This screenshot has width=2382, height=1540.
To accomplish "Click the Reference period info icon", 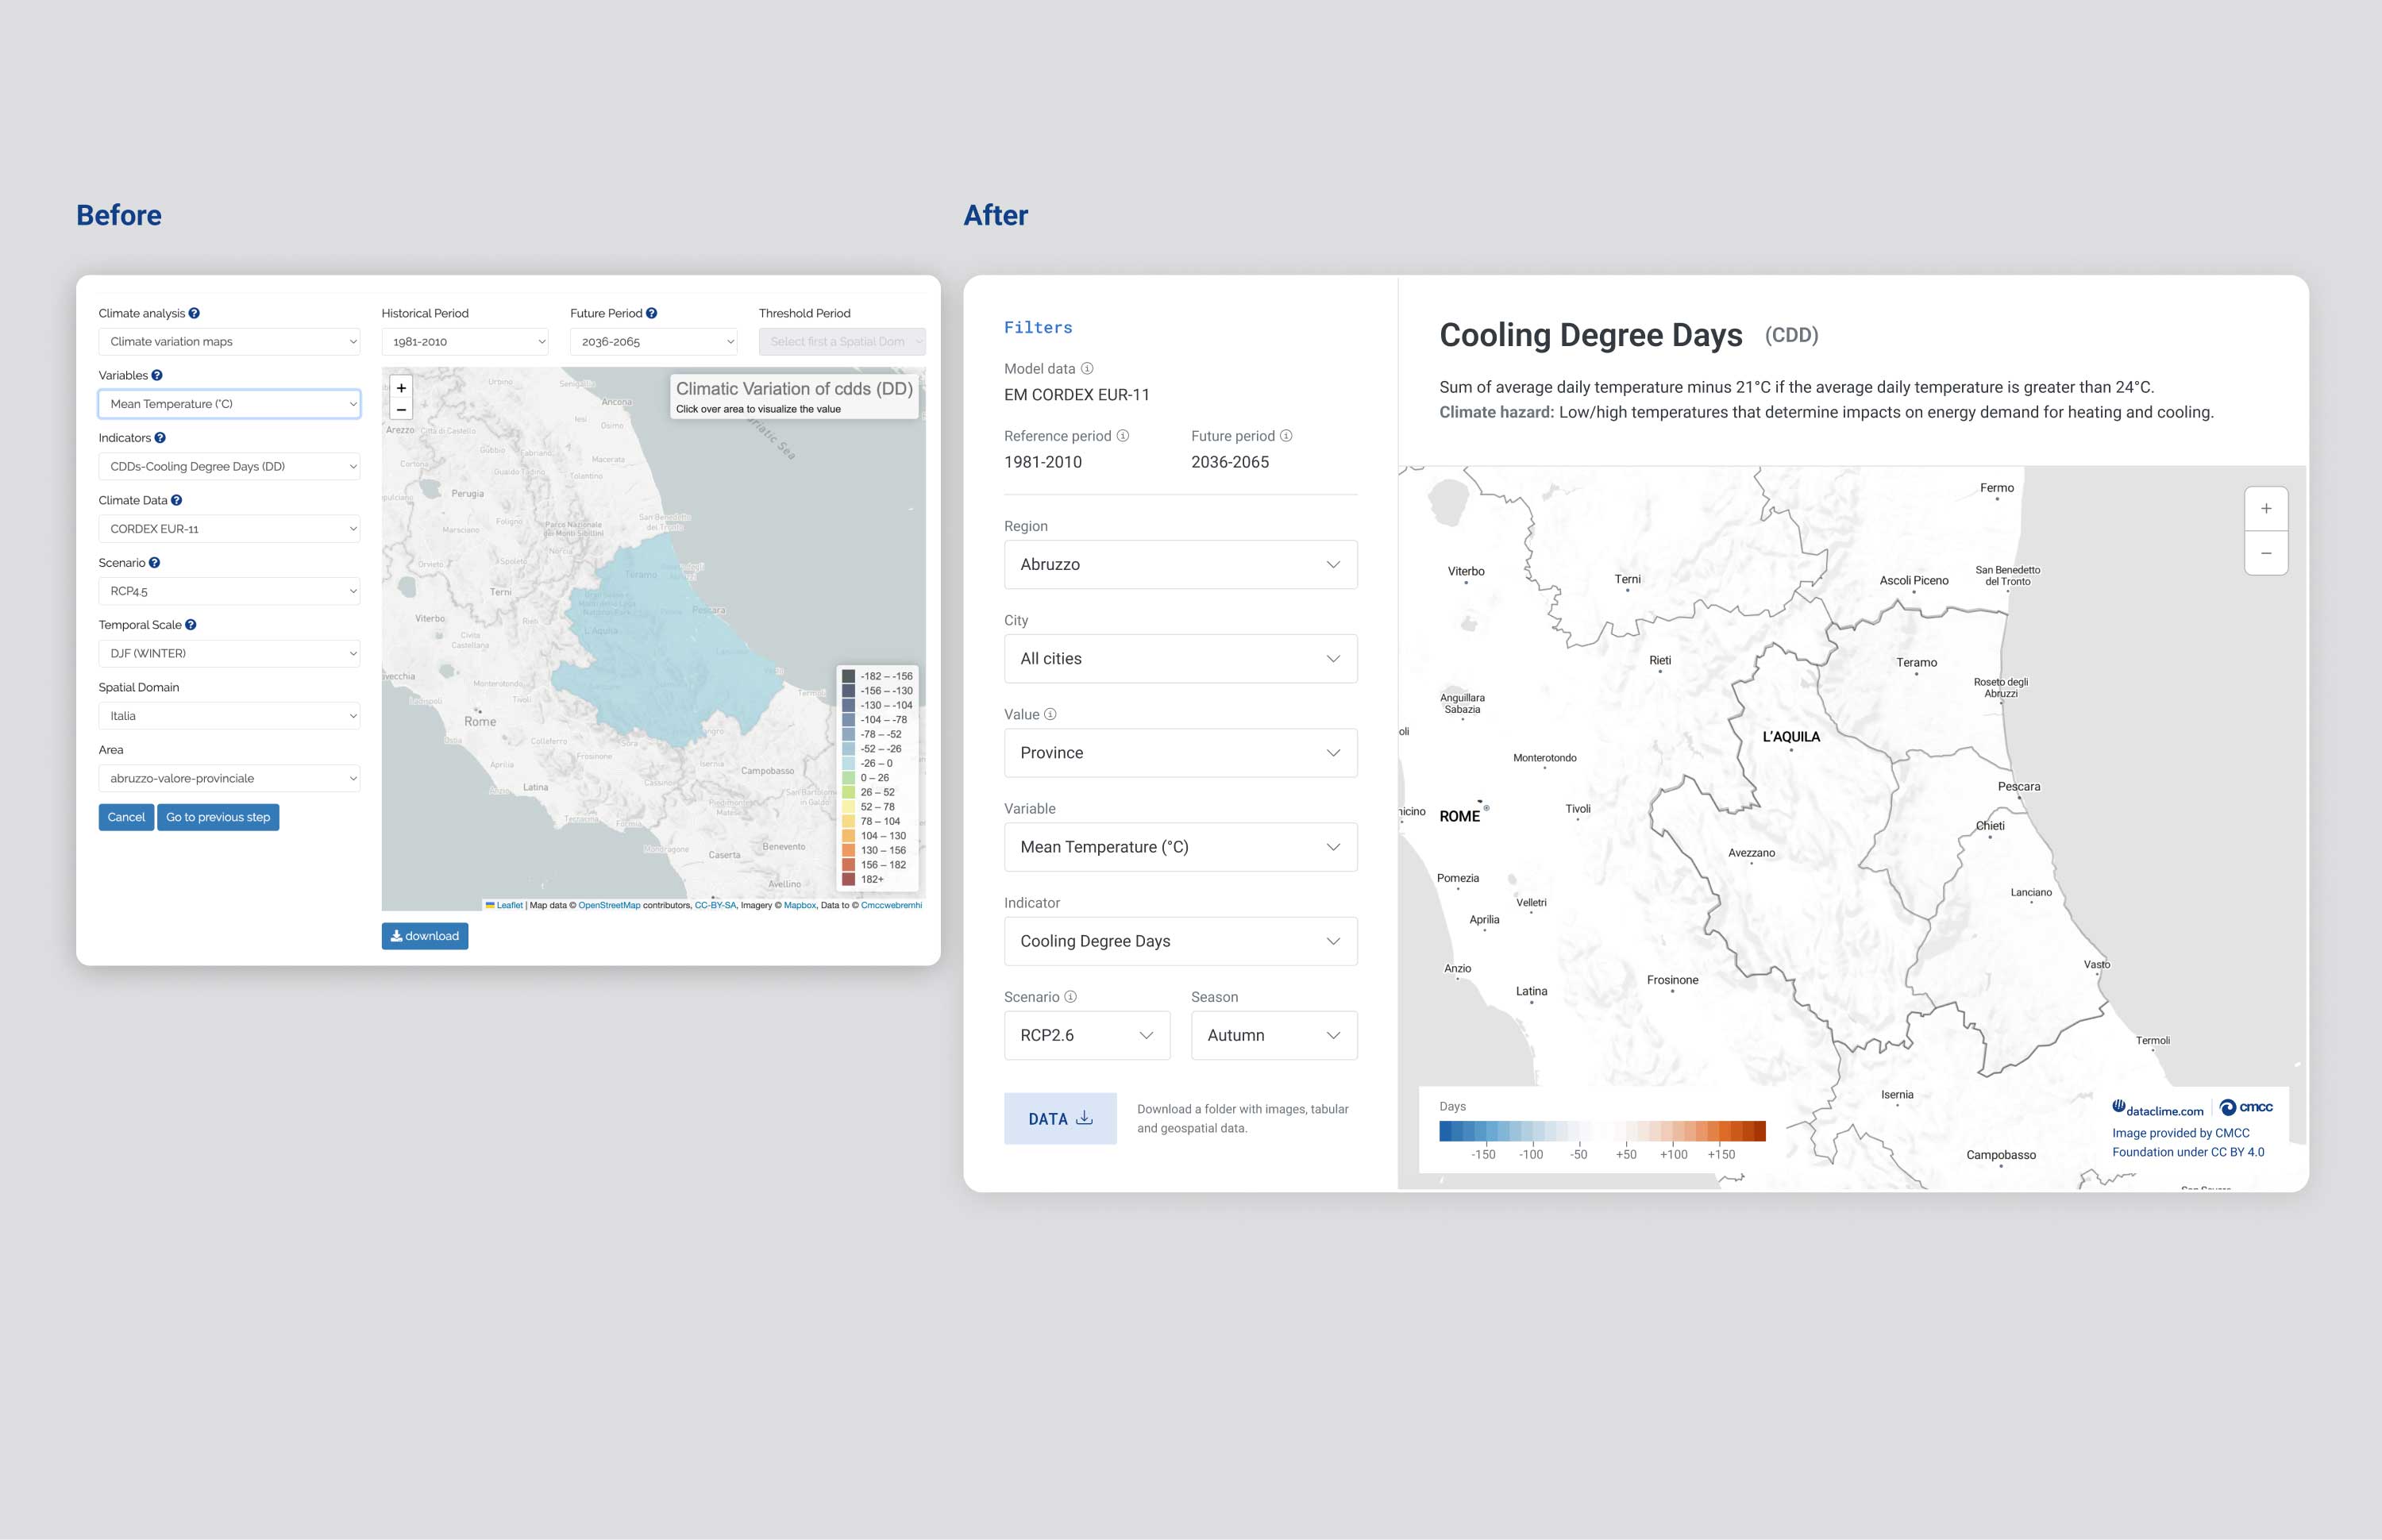I will click(1124, 436).
